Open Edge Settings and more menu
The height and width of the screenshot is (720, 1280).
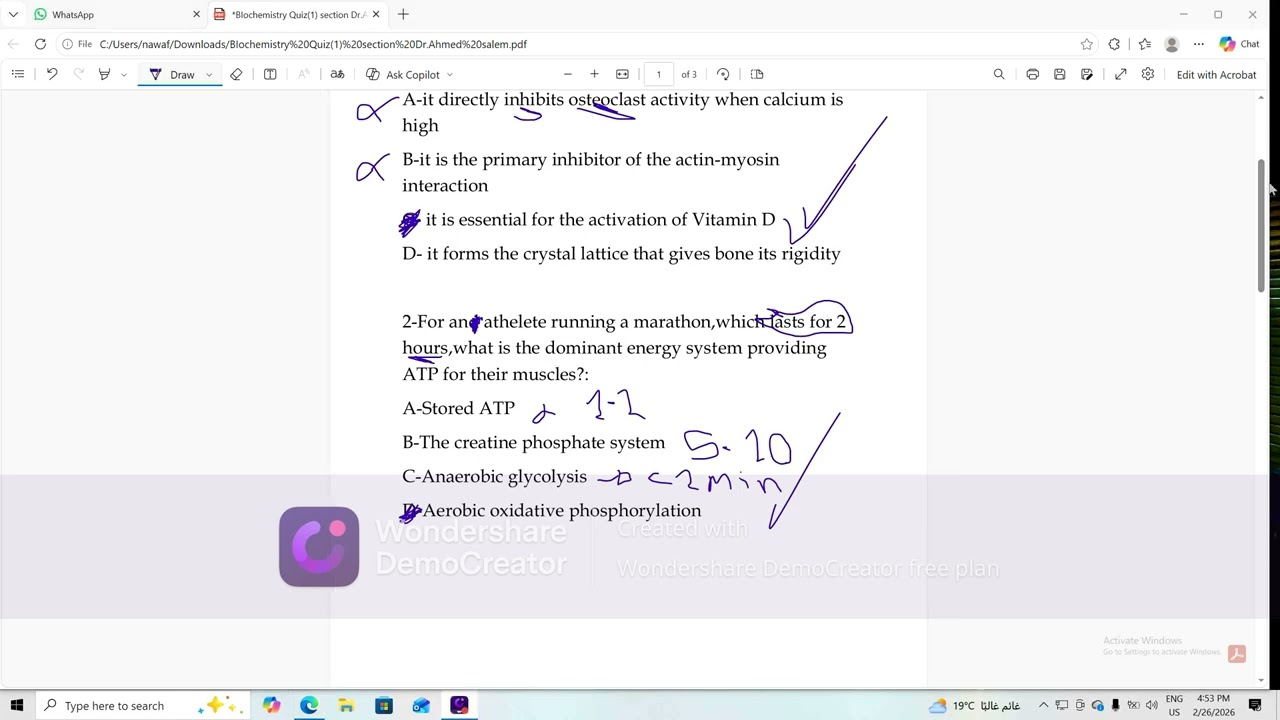click(x=1199, y=44)
